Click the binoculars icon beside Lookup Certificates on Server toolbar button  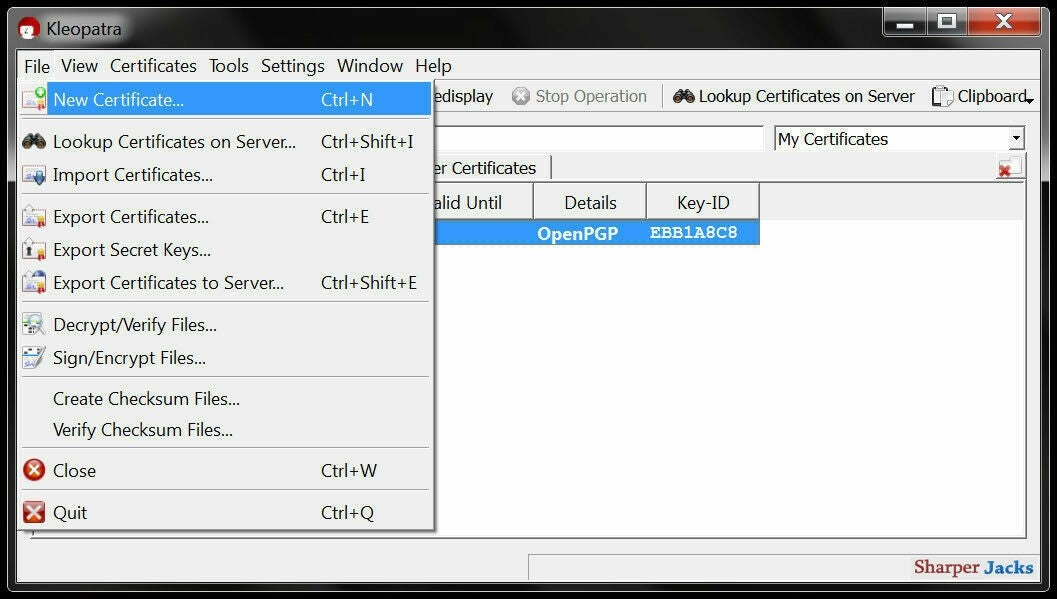(684, 97)
